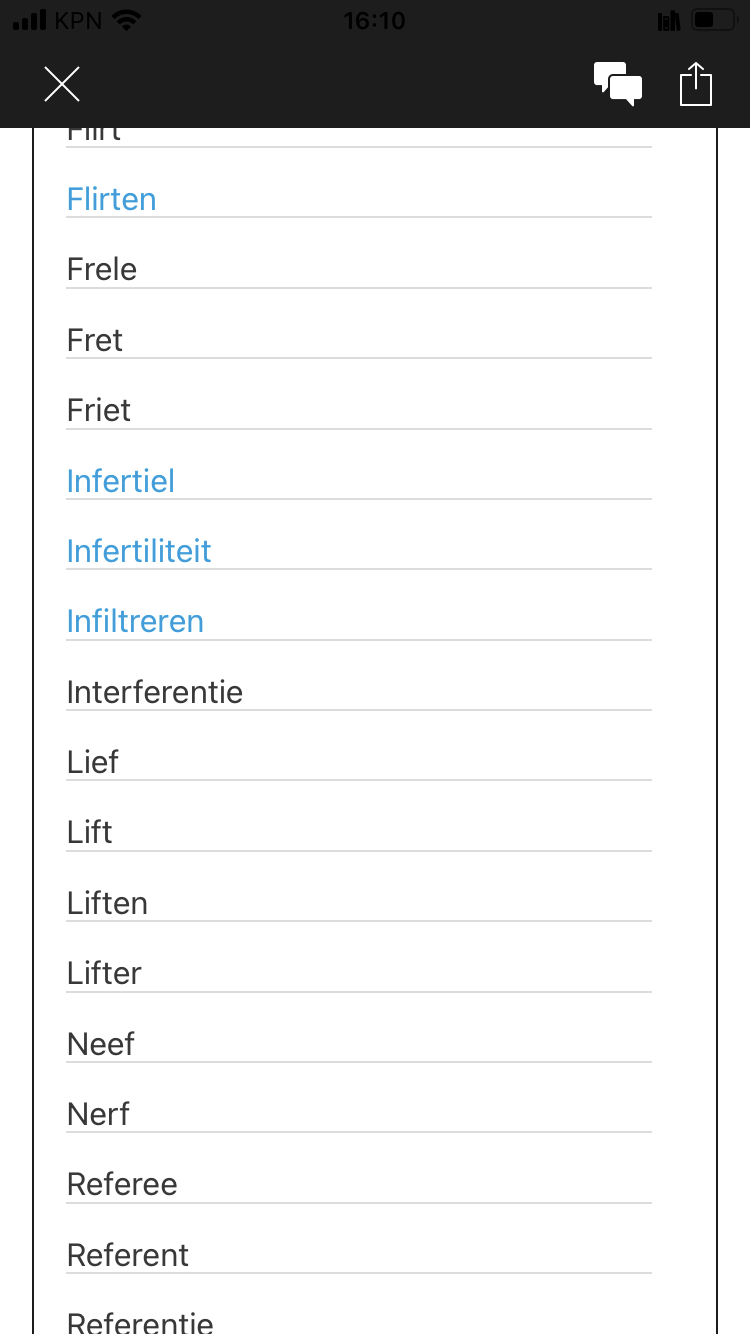750x1334 pixels.
Task: Select the word Friet
Action: [x=99, y=410]
